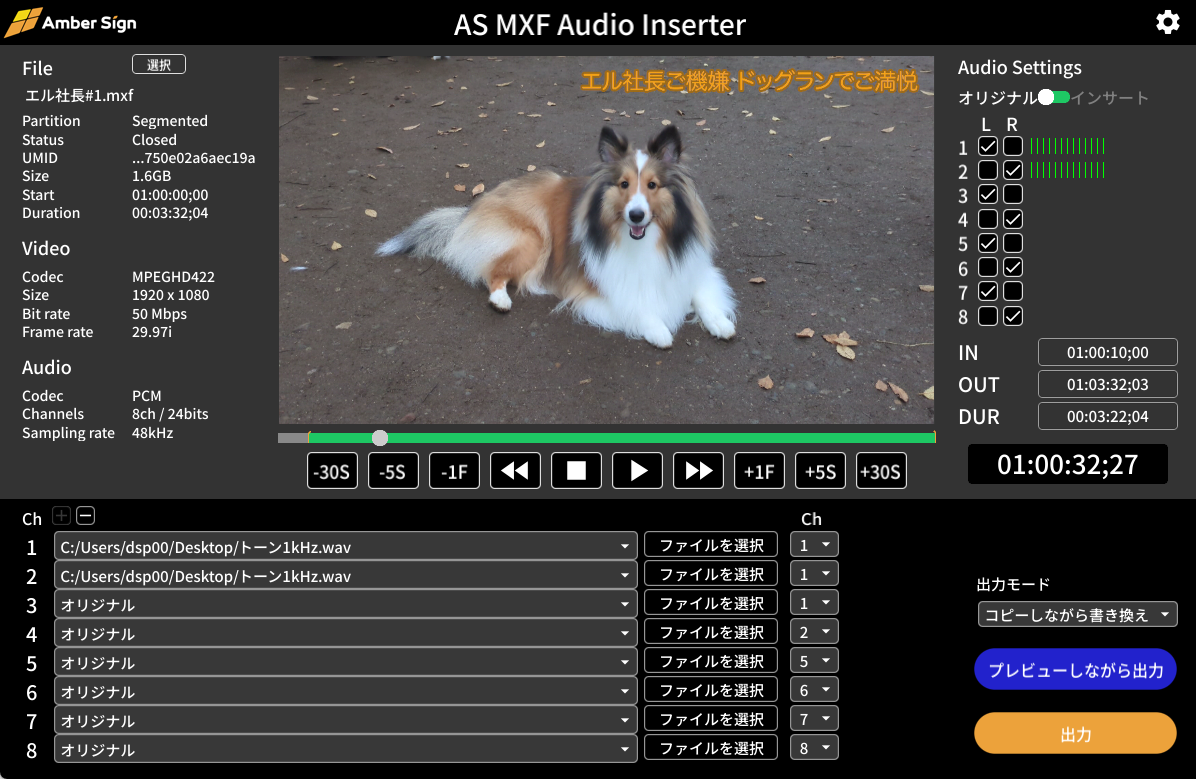
Task: Uncheck the L checkbox for audio channel 1
Action: pos(988,146)
